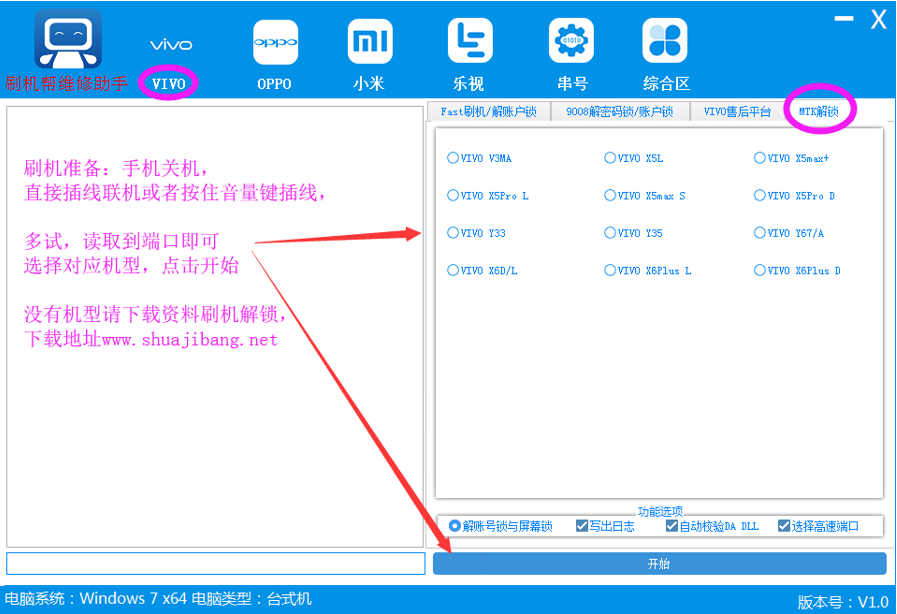Select the VIVO Y35 radio button
Image resolution: width=897 pixels, height=614 pixels.
[610, 233]
